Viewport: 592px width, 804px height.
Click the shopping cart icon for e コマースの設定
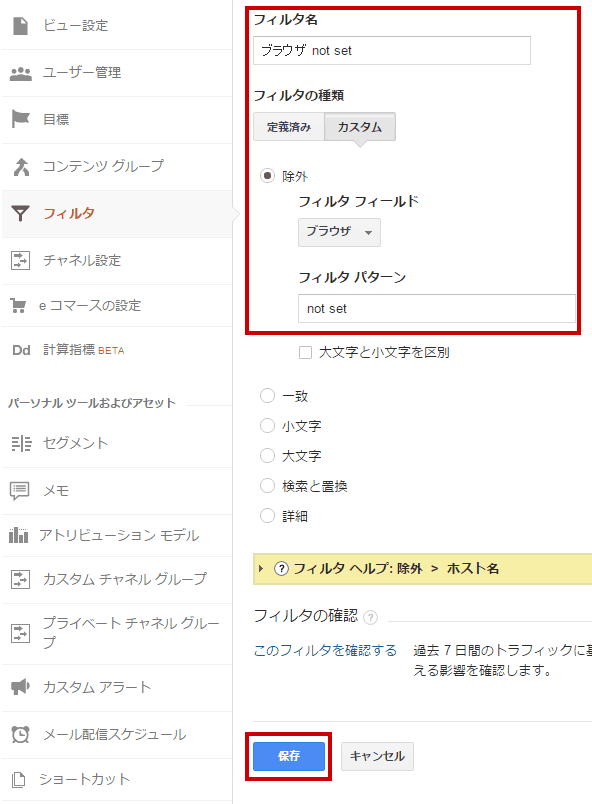18,306
